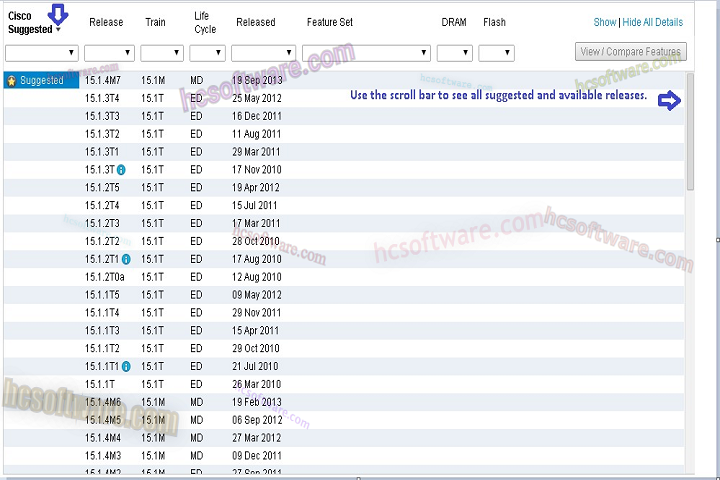This screenshot has height=480, width=720.
Task: Click the release date 19 Sep 2013
Action: click(257, 80)
